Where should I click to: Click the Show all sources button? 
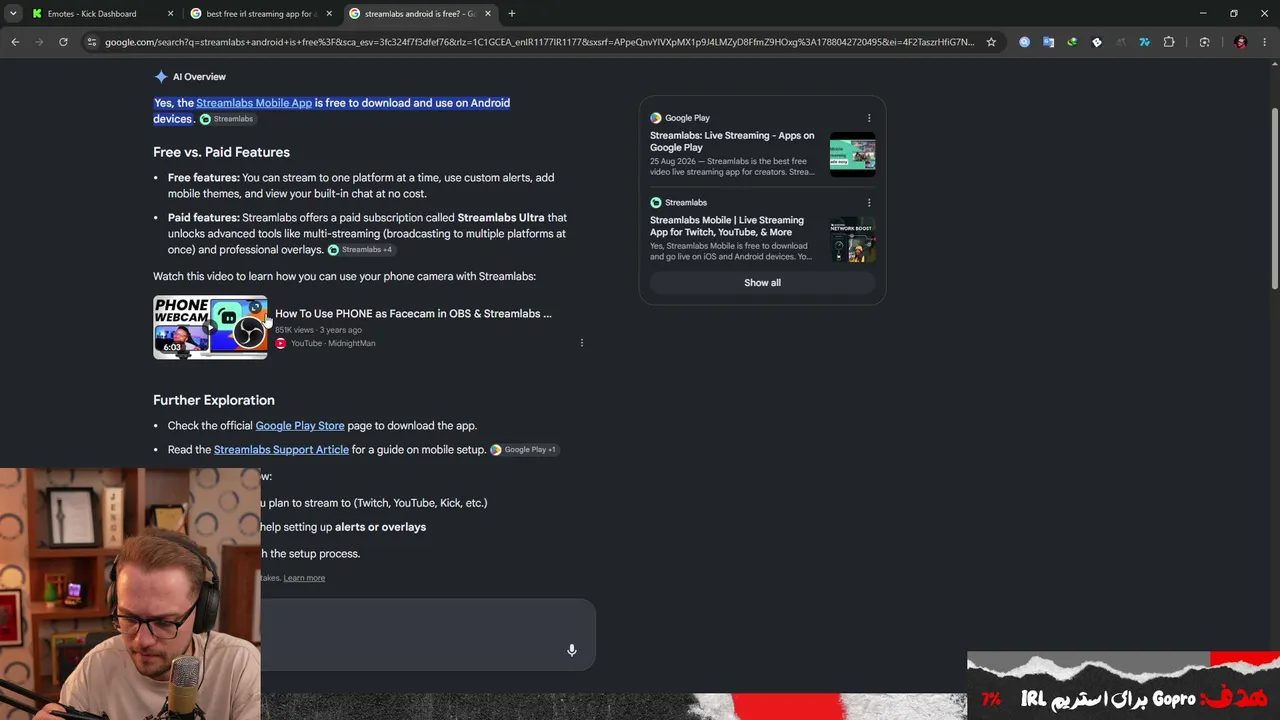[762, 283]
